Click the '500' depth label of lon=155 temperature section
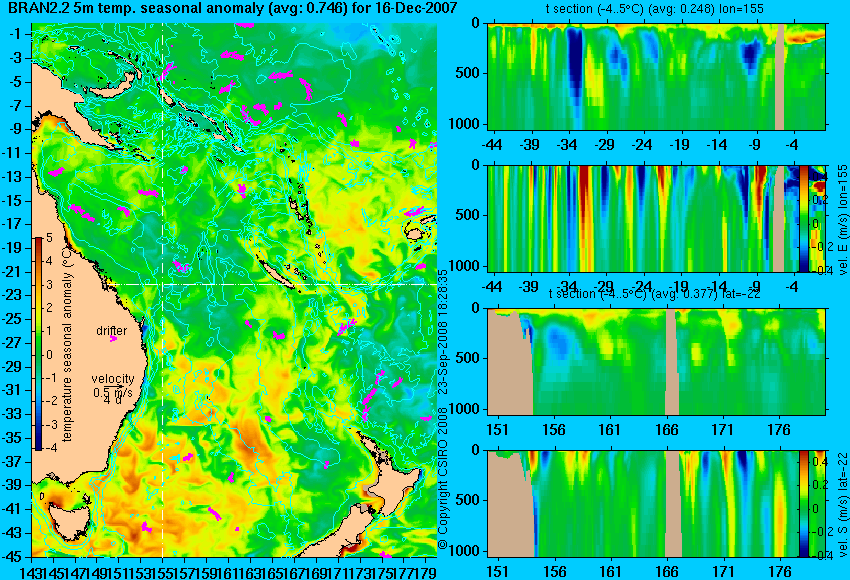The height and width of the screenshot is (580, 850). pyautogui.click(x=467, y=73)
